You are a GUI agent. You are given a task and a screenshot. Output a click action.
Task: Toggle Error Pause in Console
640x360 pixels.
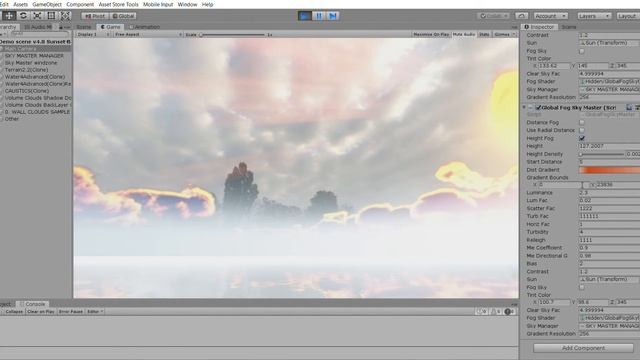pos(71,311)
